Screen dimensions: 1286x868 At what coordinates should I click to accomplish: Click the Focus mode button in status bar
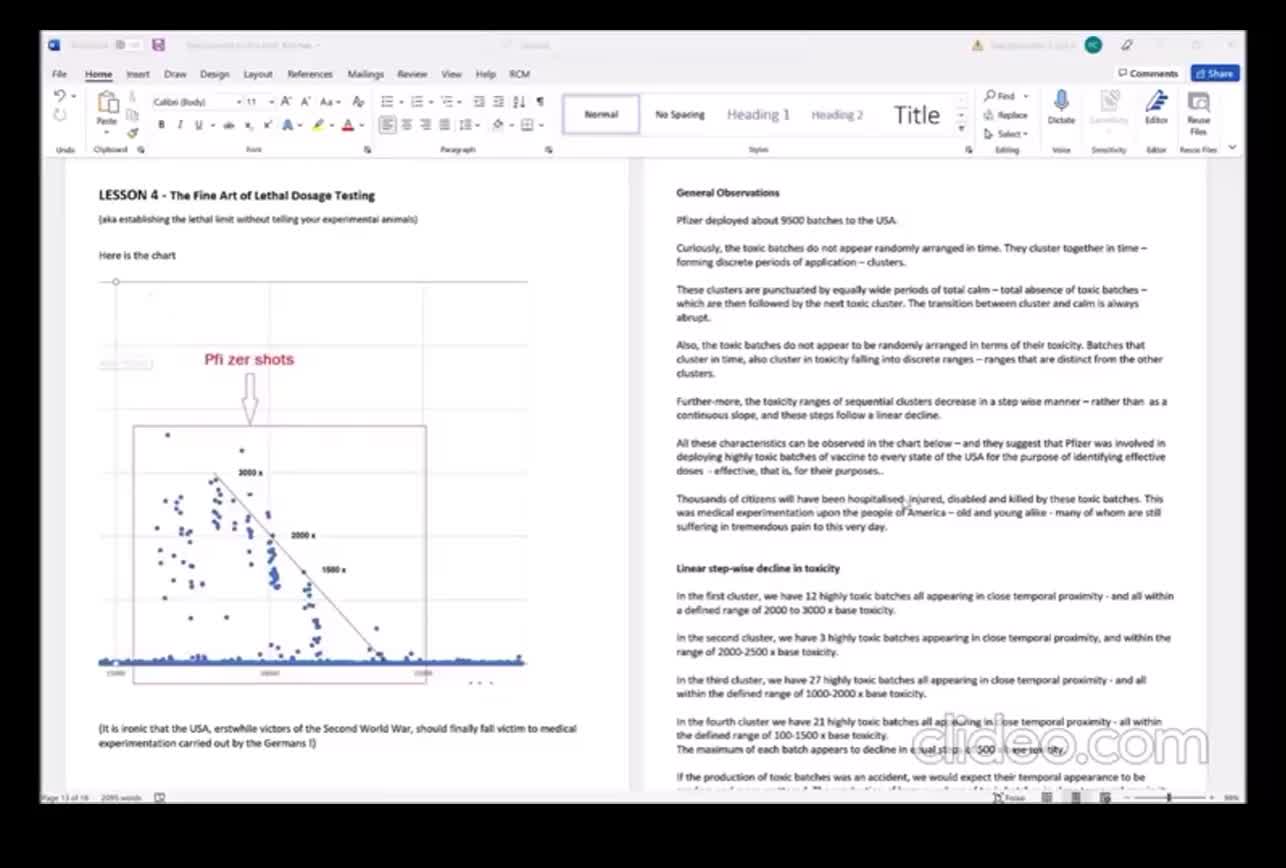click(1010, 798)
